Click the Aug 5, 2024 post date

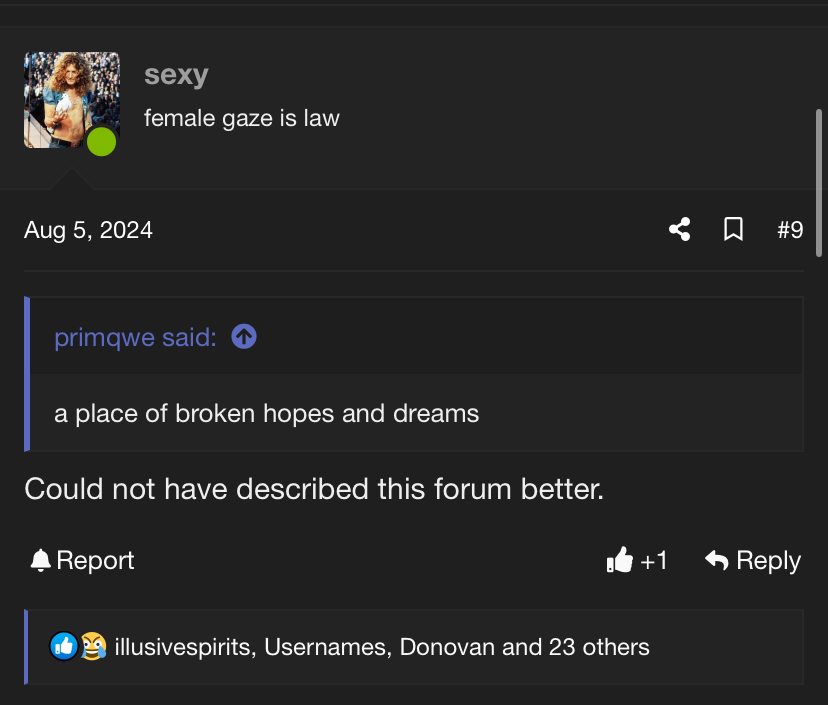(x=88, y=230)
